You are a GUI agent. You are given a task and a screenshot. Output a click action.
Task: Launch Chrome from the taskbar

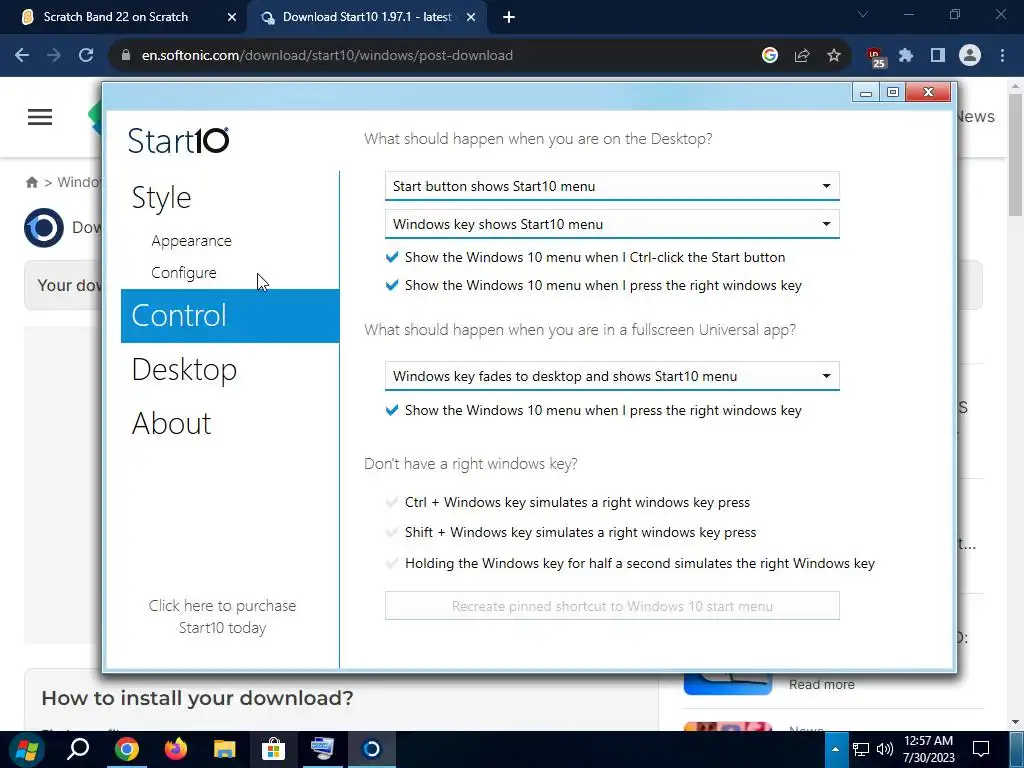coord(127,749)
